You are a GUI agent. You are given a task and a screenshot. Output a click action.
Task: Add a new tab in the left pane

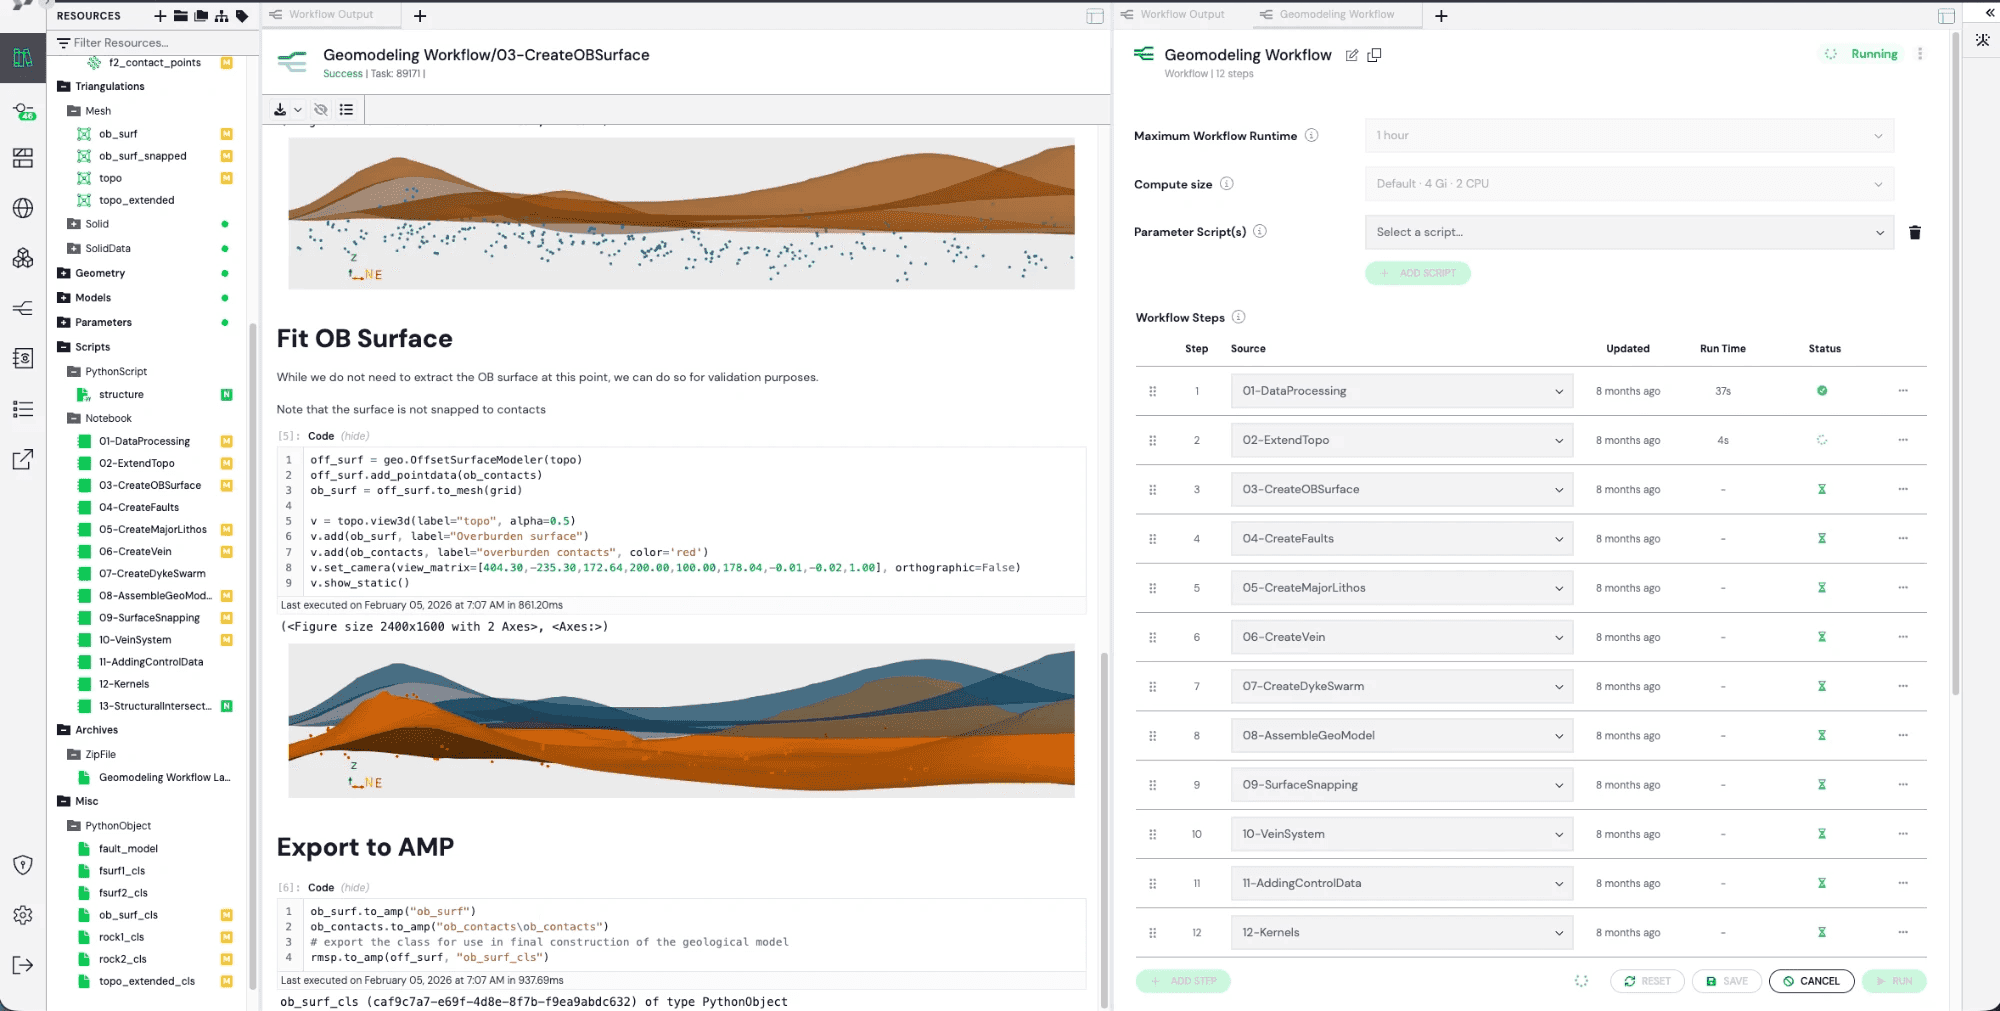coord(420,16)
